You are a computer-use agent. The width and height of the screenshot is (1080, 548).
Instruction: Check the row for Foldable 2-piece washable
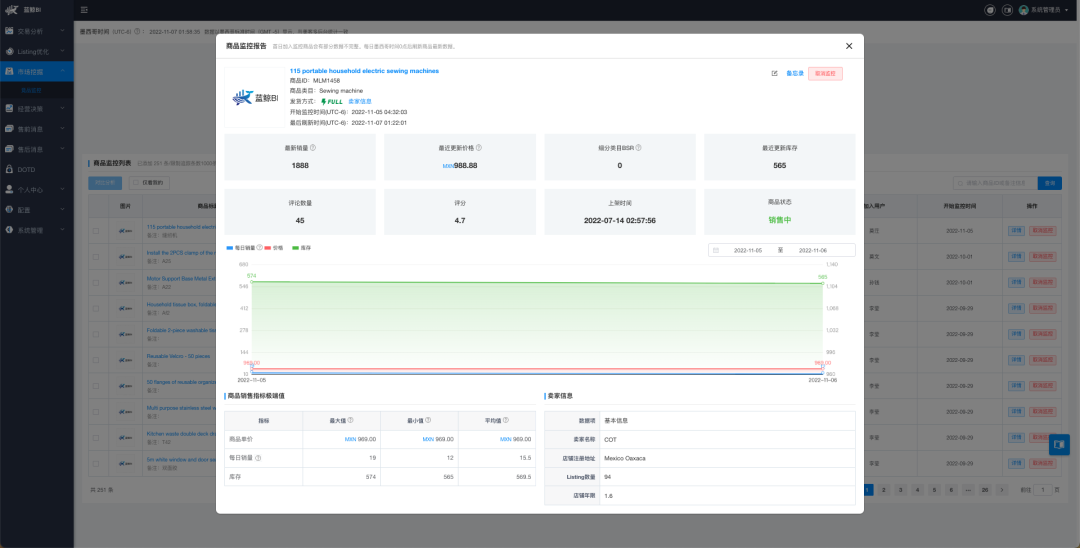coord(96,334)
